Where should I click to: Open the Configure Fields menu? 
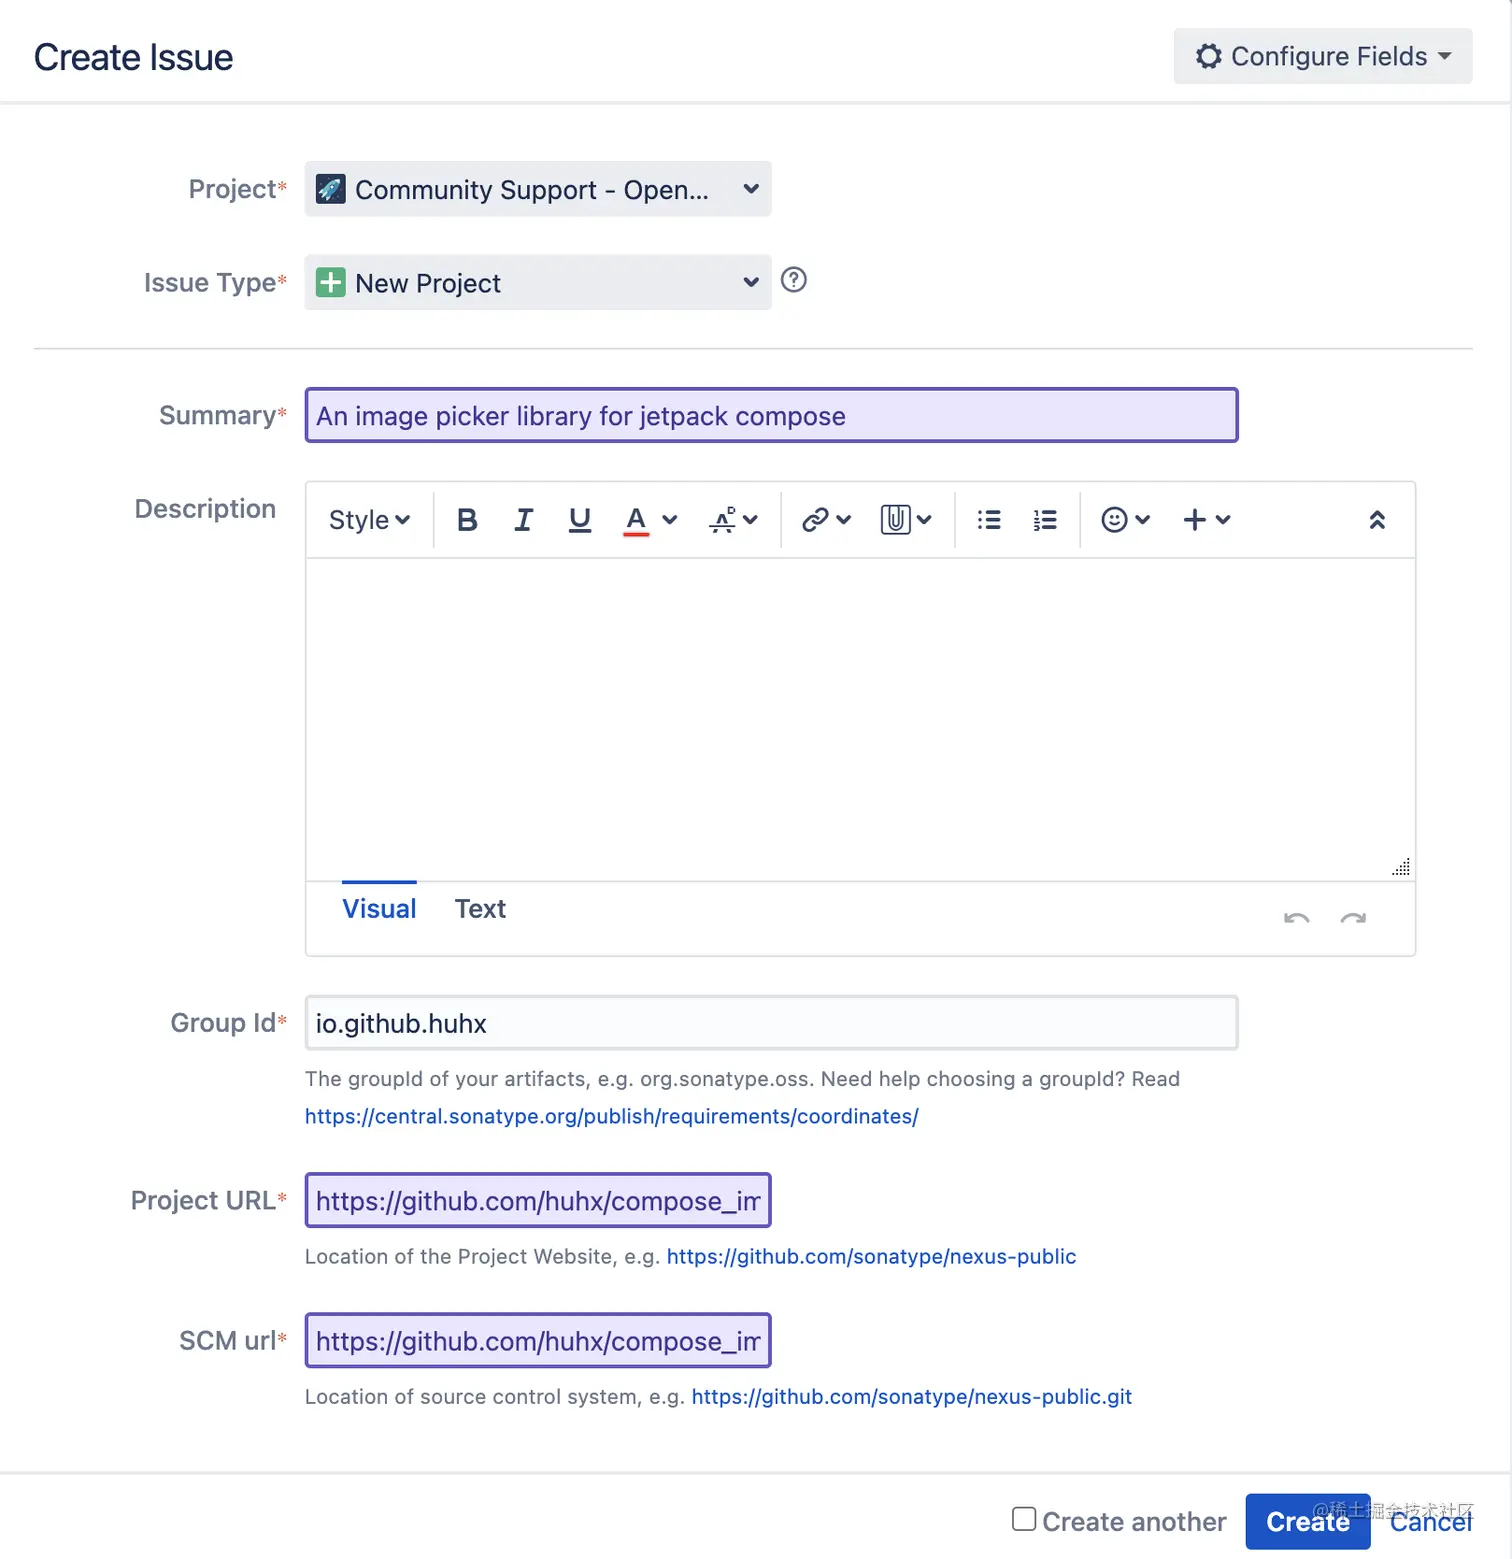click(x=1322, y=57)
